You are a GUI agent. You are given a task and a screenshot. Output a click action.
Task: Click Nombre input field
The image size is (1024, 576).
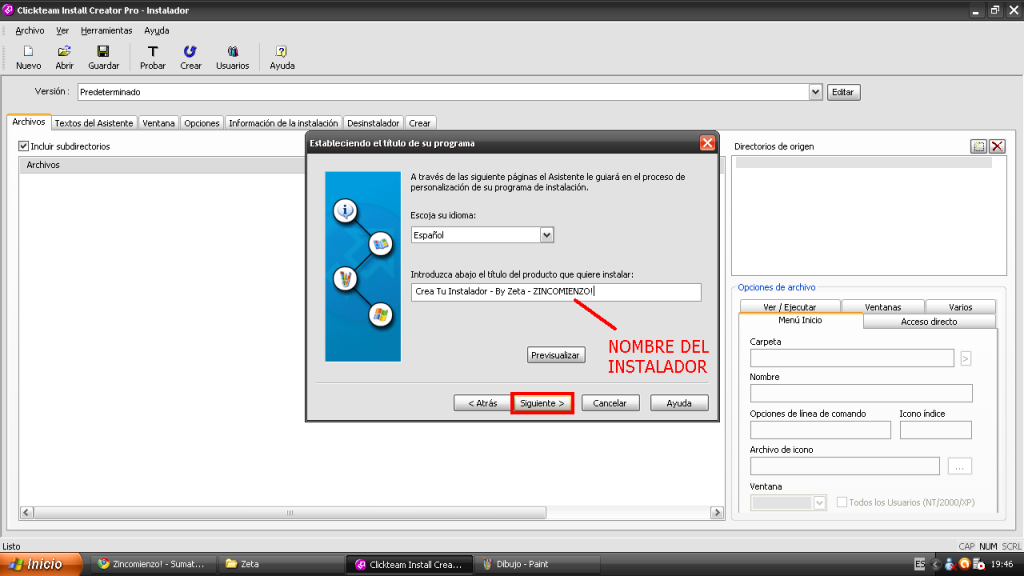(x=861, y=393)
